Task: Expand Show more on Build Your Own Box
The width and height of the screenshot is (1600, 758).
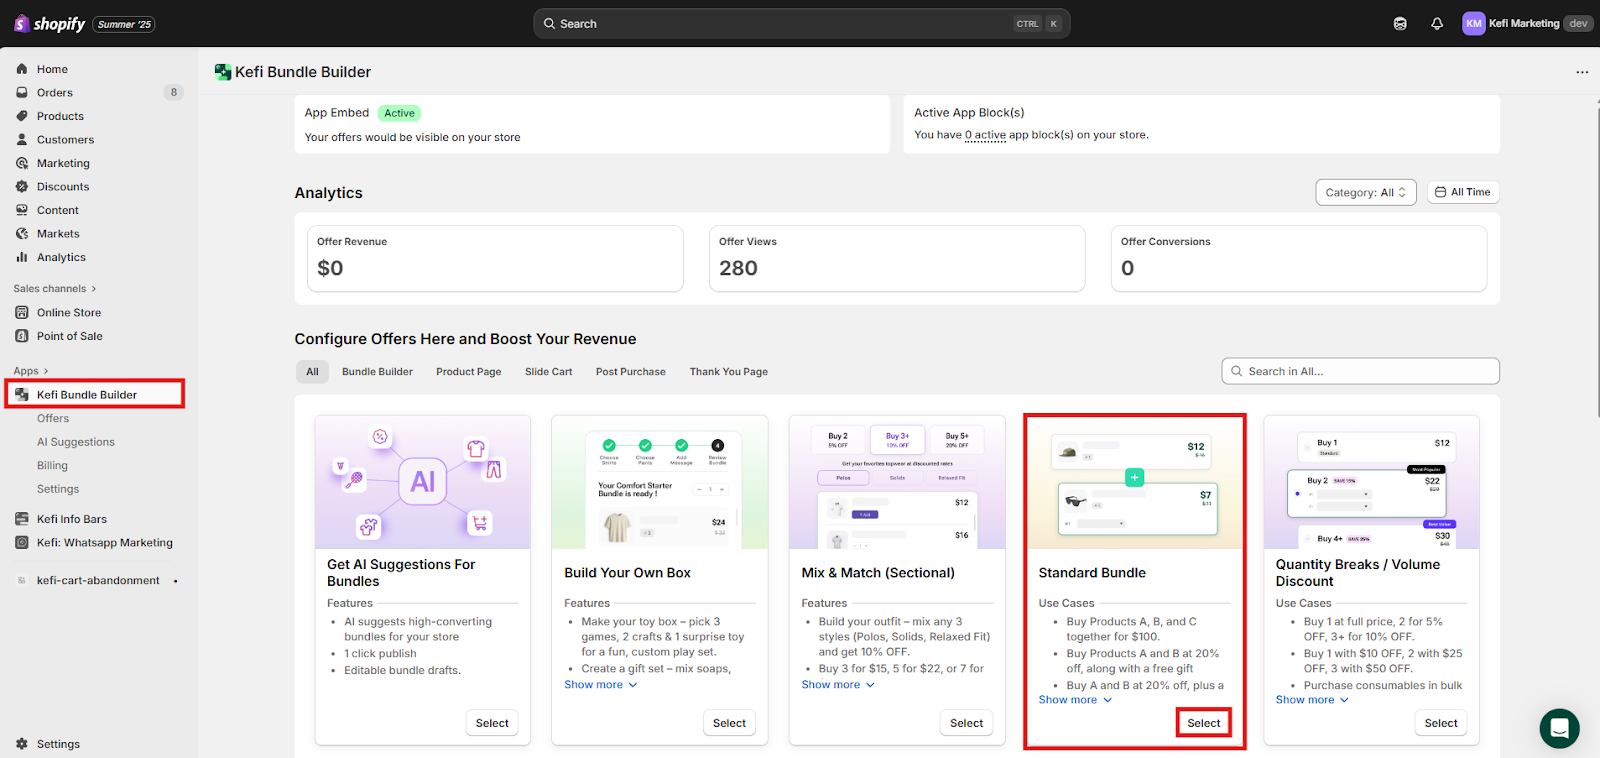Action: pyautogui.click(x=600, y=685)
